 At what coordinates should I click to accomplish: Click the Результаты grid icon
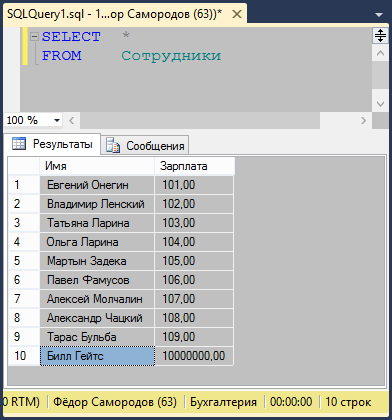click(19, 144)
